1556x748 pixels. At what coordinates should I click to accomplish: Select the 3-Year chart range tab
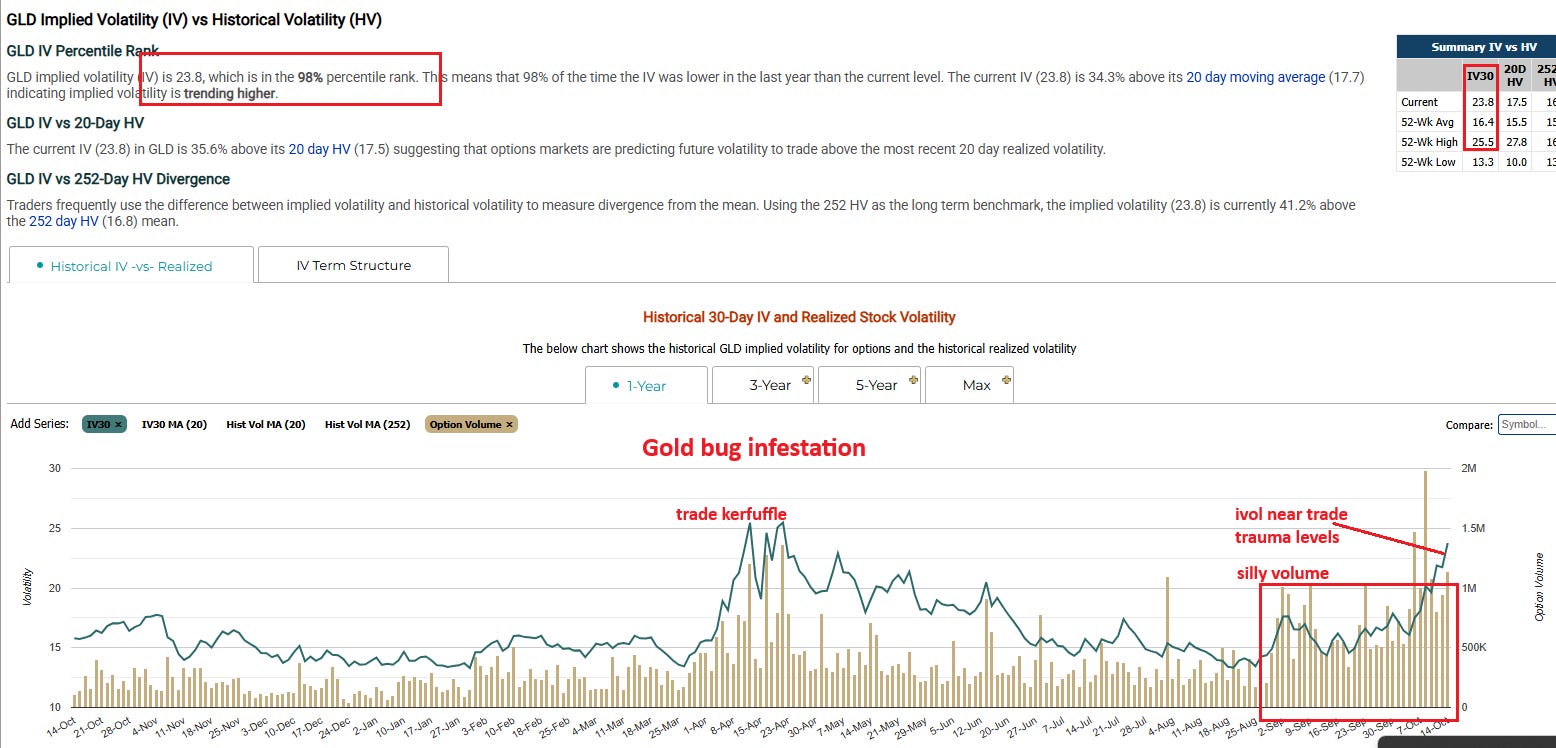coord(764,385)
